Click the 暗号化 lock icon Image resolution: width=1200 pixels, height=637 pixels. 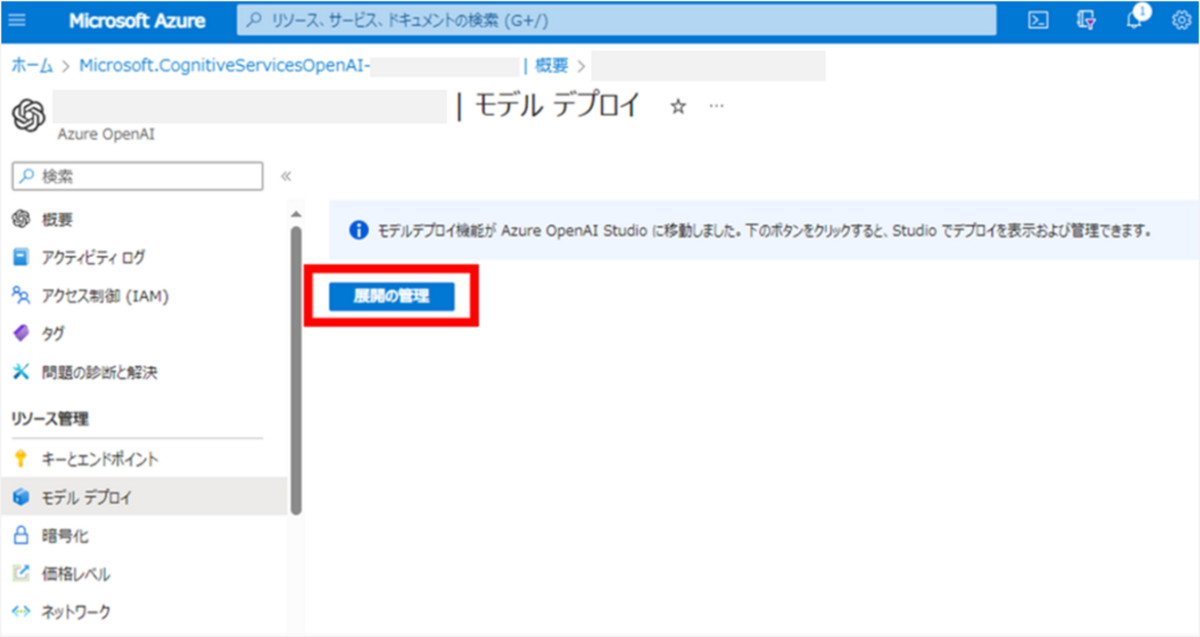point(21,536)
